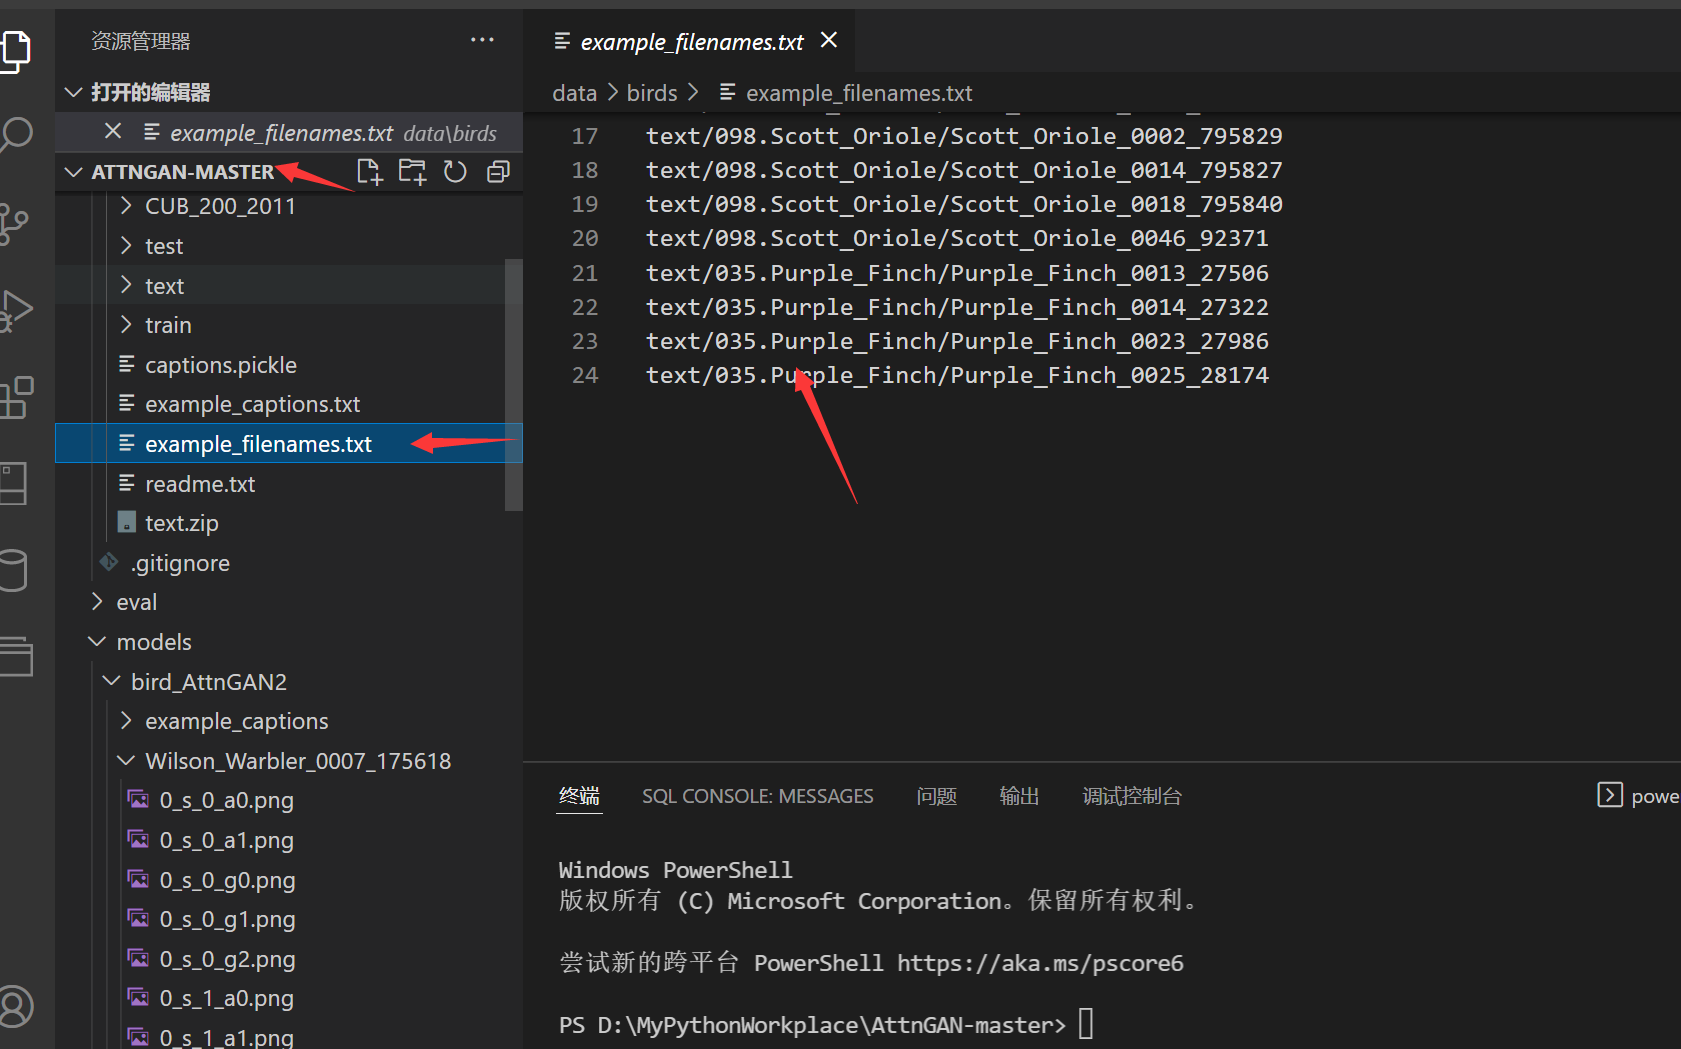Click the New Folder icon in explorer header
The width and height of the screenshot is (1681, 1049).
412,172
